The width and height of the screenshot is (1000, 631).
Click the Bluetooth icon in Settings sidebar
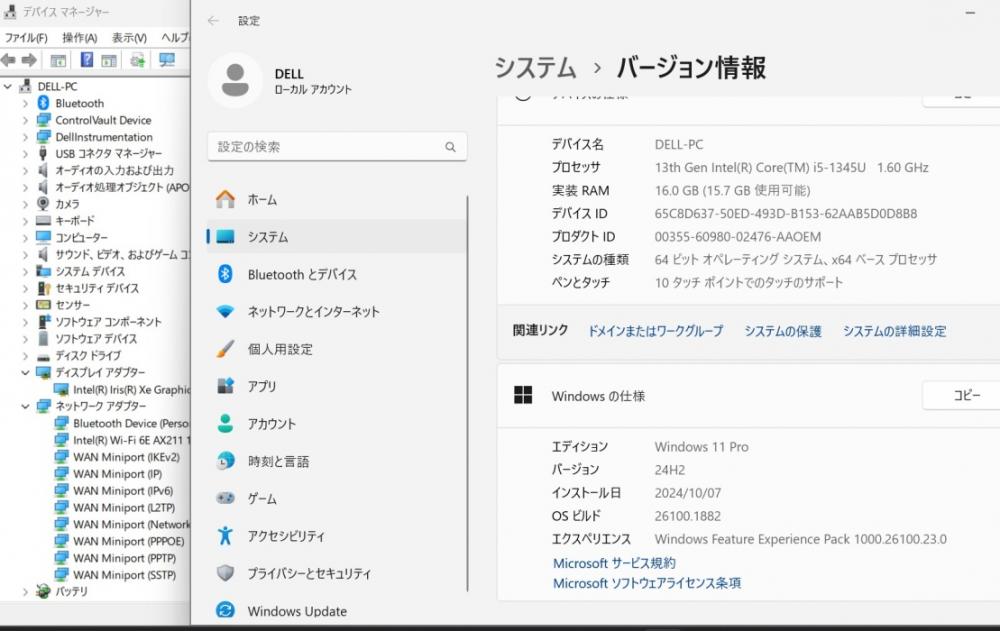[x=225, y=274]
